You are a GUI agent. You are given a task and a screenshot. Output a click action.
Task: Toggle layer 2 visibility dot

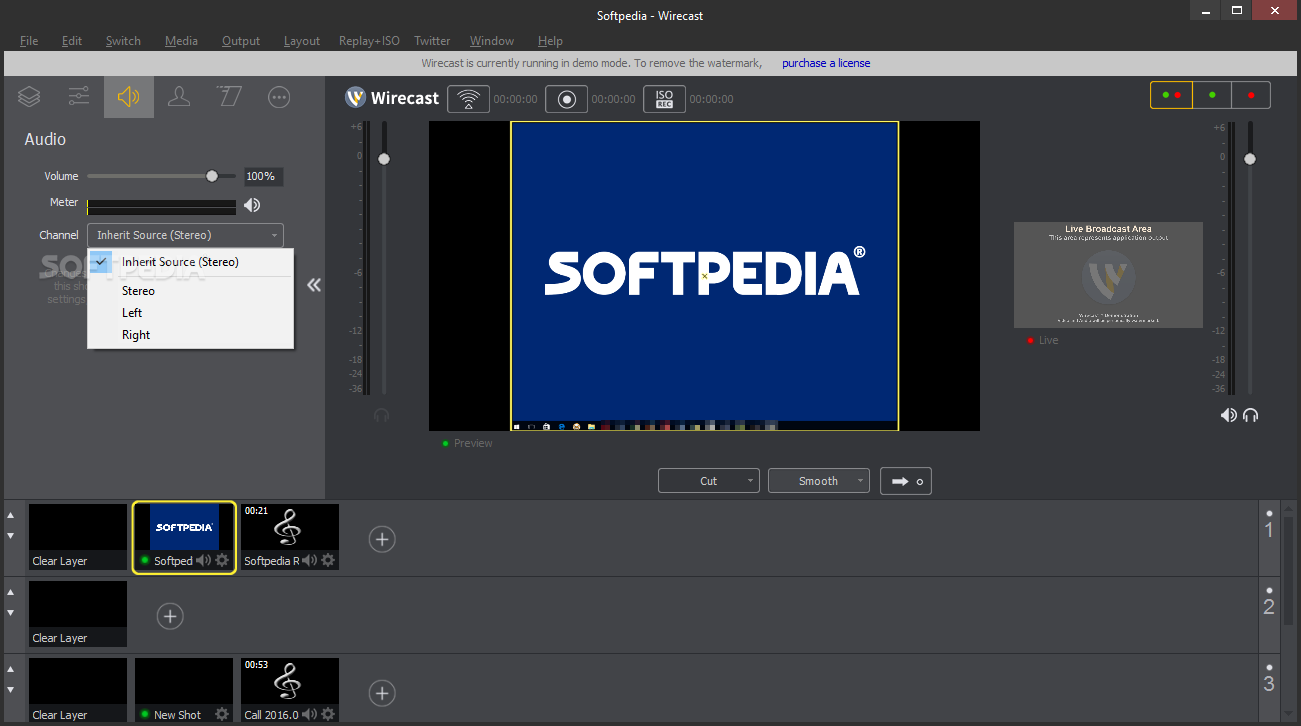(1269, 590)
